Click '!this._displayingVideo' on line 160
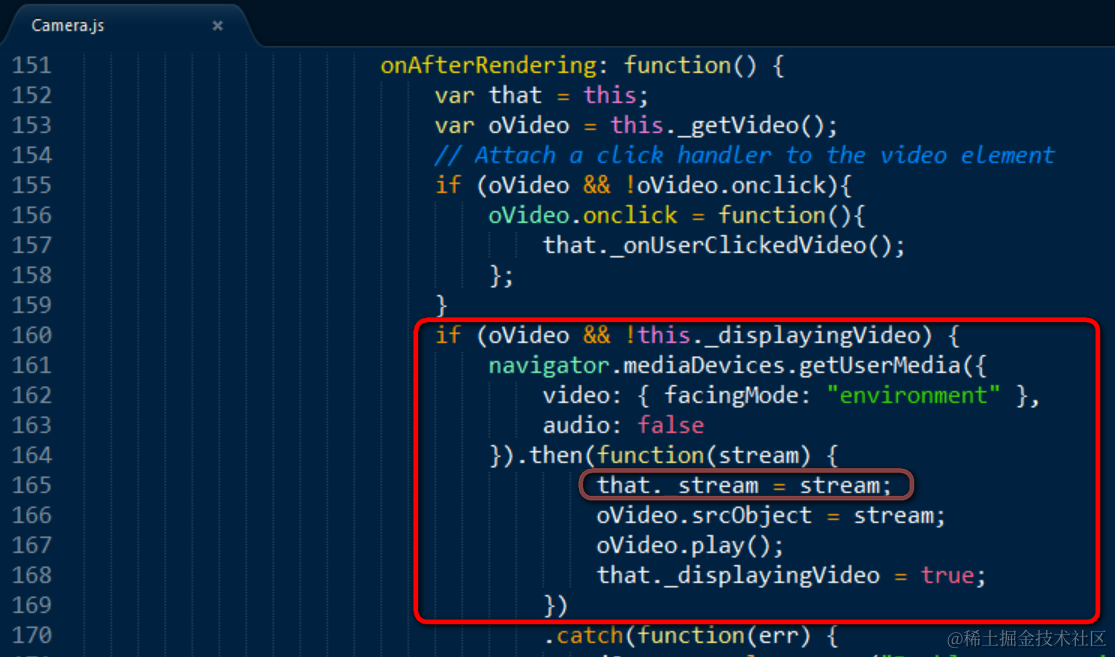1115x657 pixels. pos(778,336)
